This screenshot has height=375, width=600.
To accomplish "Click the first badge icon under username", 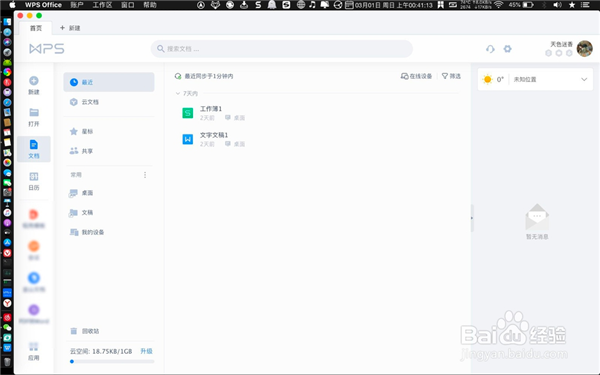I will [548, 53].
